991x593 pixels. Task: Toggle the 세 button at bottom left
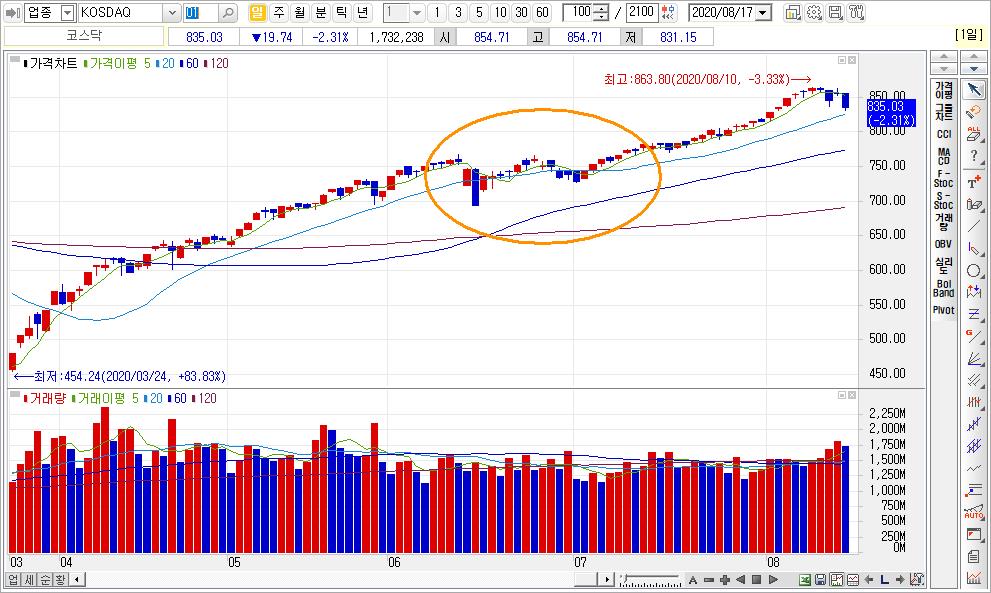click(x=29, y=579)
